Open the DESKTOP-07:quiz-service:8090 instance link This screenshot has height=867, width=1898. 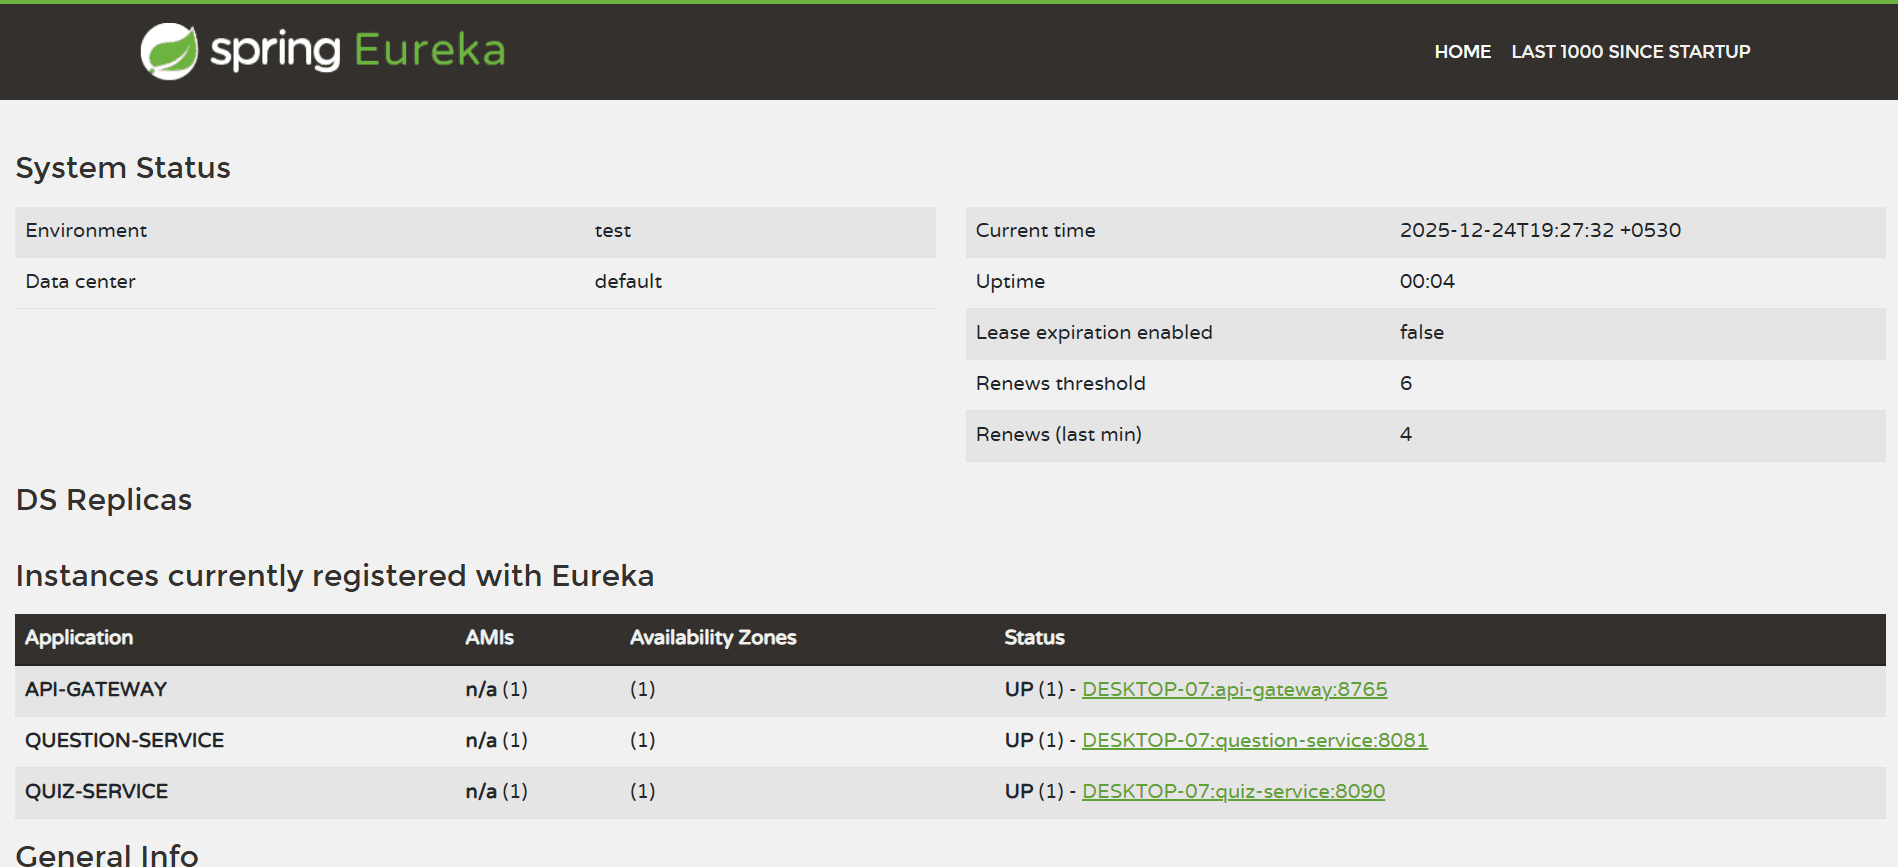[x=1233, y=792]
